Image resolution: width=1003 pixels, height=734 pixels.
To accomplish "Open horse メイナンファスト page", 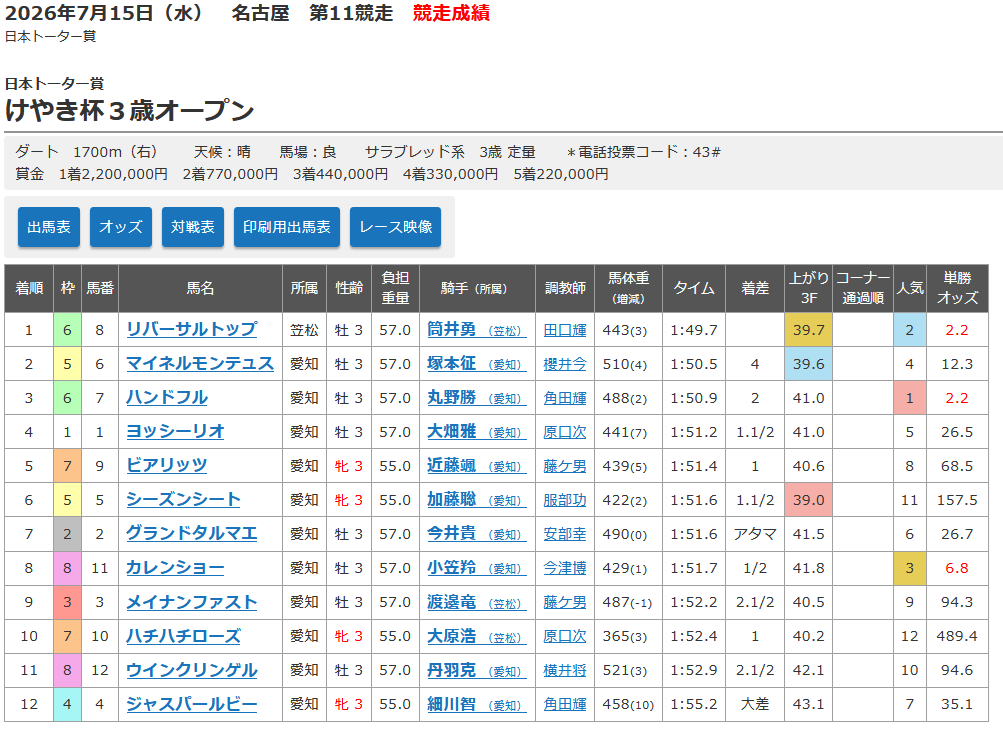I will 191,602.
